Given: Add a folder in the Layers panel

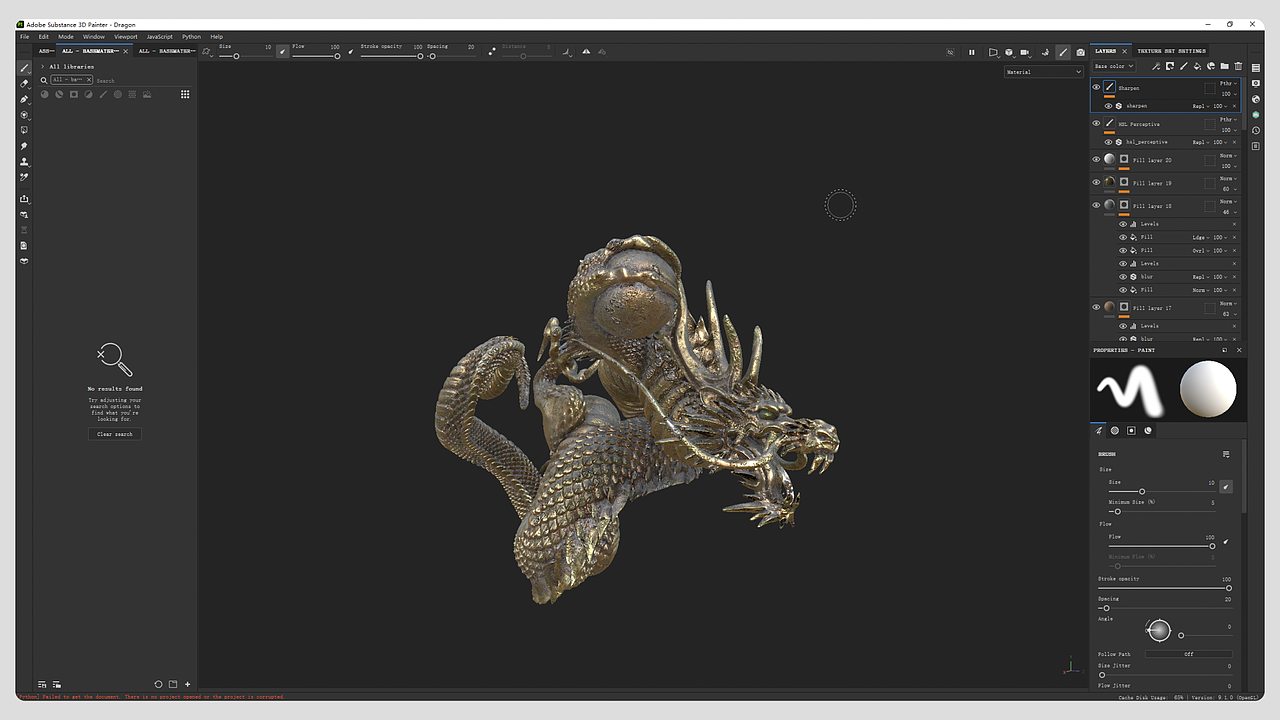Looking at the screenshot, I should pos(1224,67).
